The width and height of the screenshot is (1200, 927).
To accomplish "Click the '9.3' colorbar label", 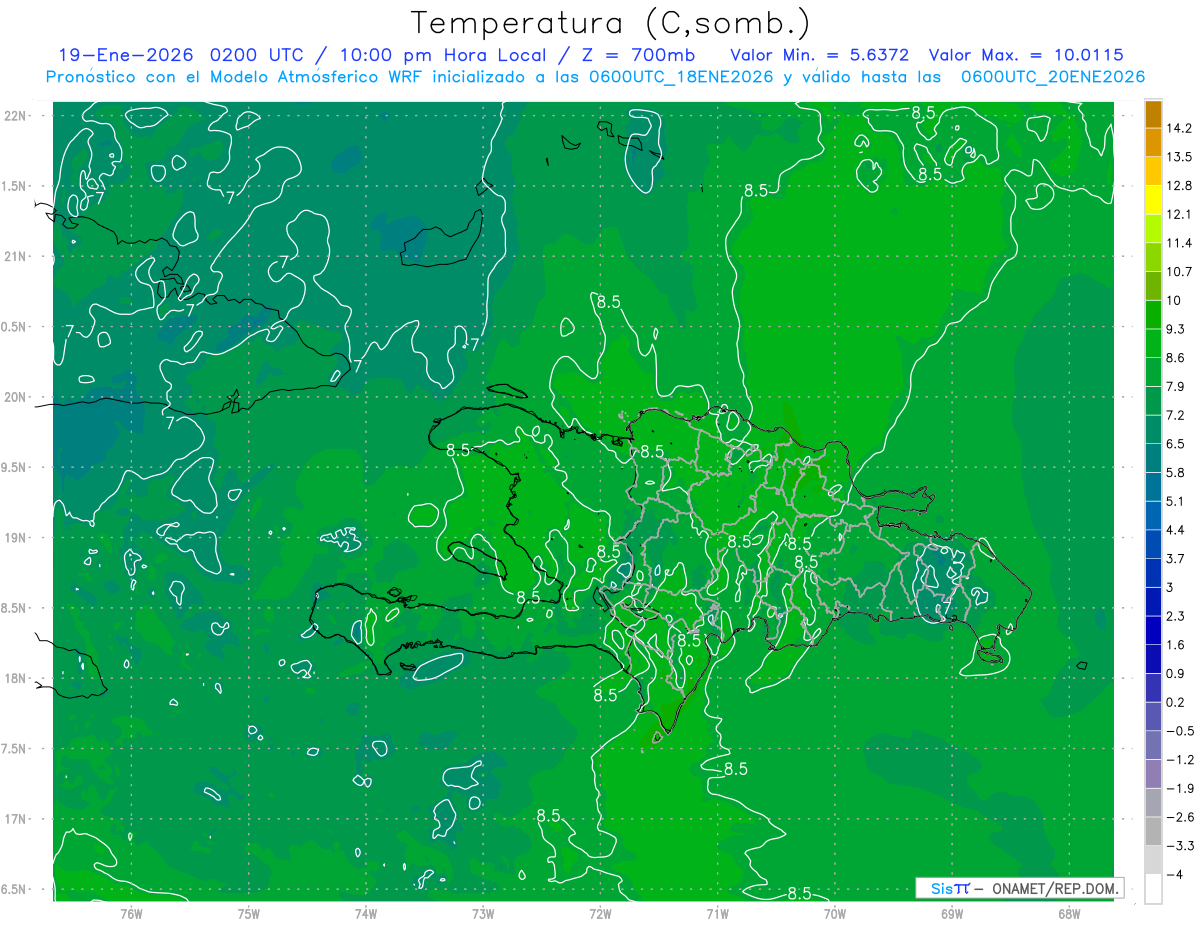I will coord(1176,328).
